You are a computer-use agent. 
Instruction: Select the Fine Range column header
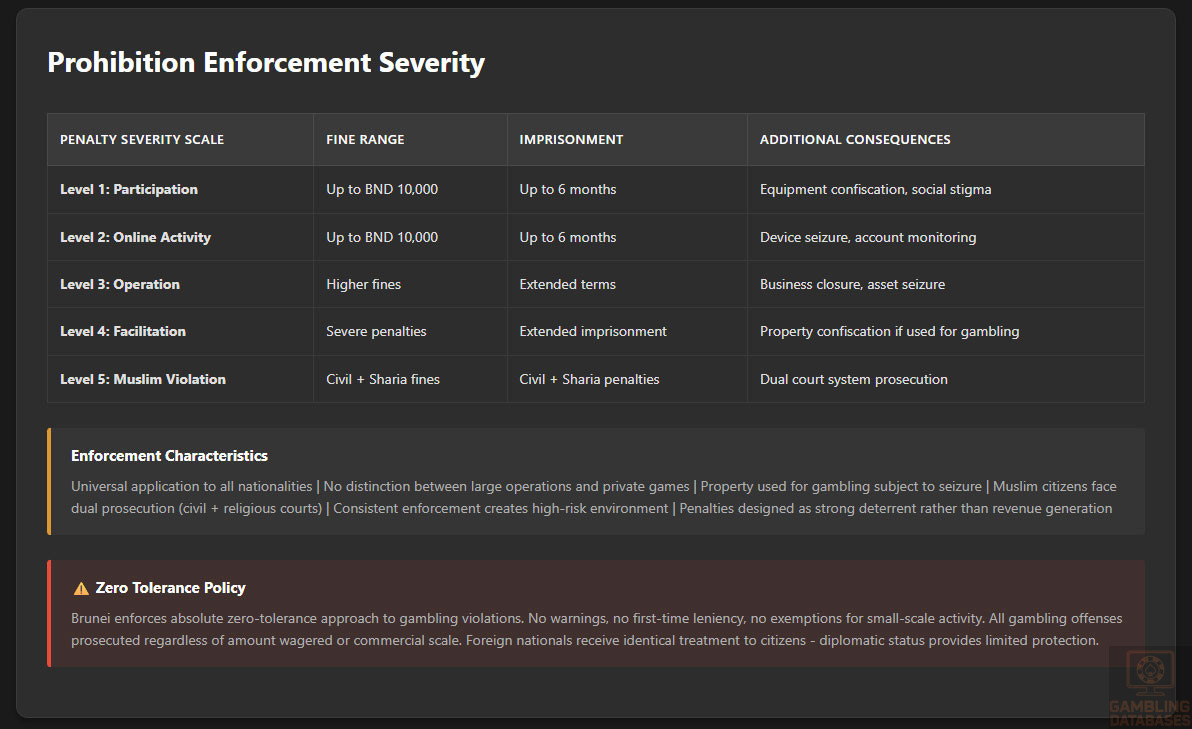click(x=365, y=140)
